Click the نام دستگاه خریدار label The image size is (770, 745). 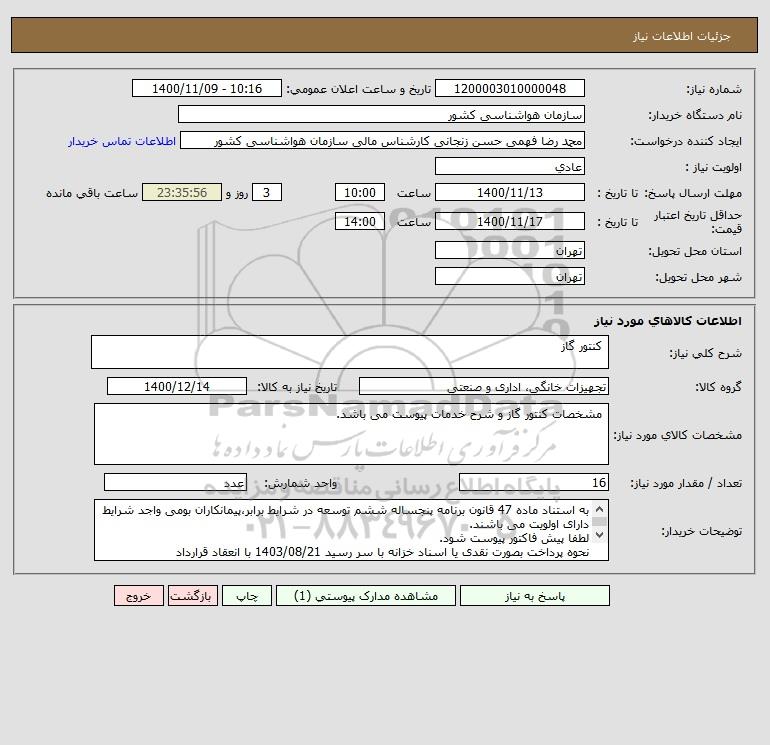coord(695,115)
